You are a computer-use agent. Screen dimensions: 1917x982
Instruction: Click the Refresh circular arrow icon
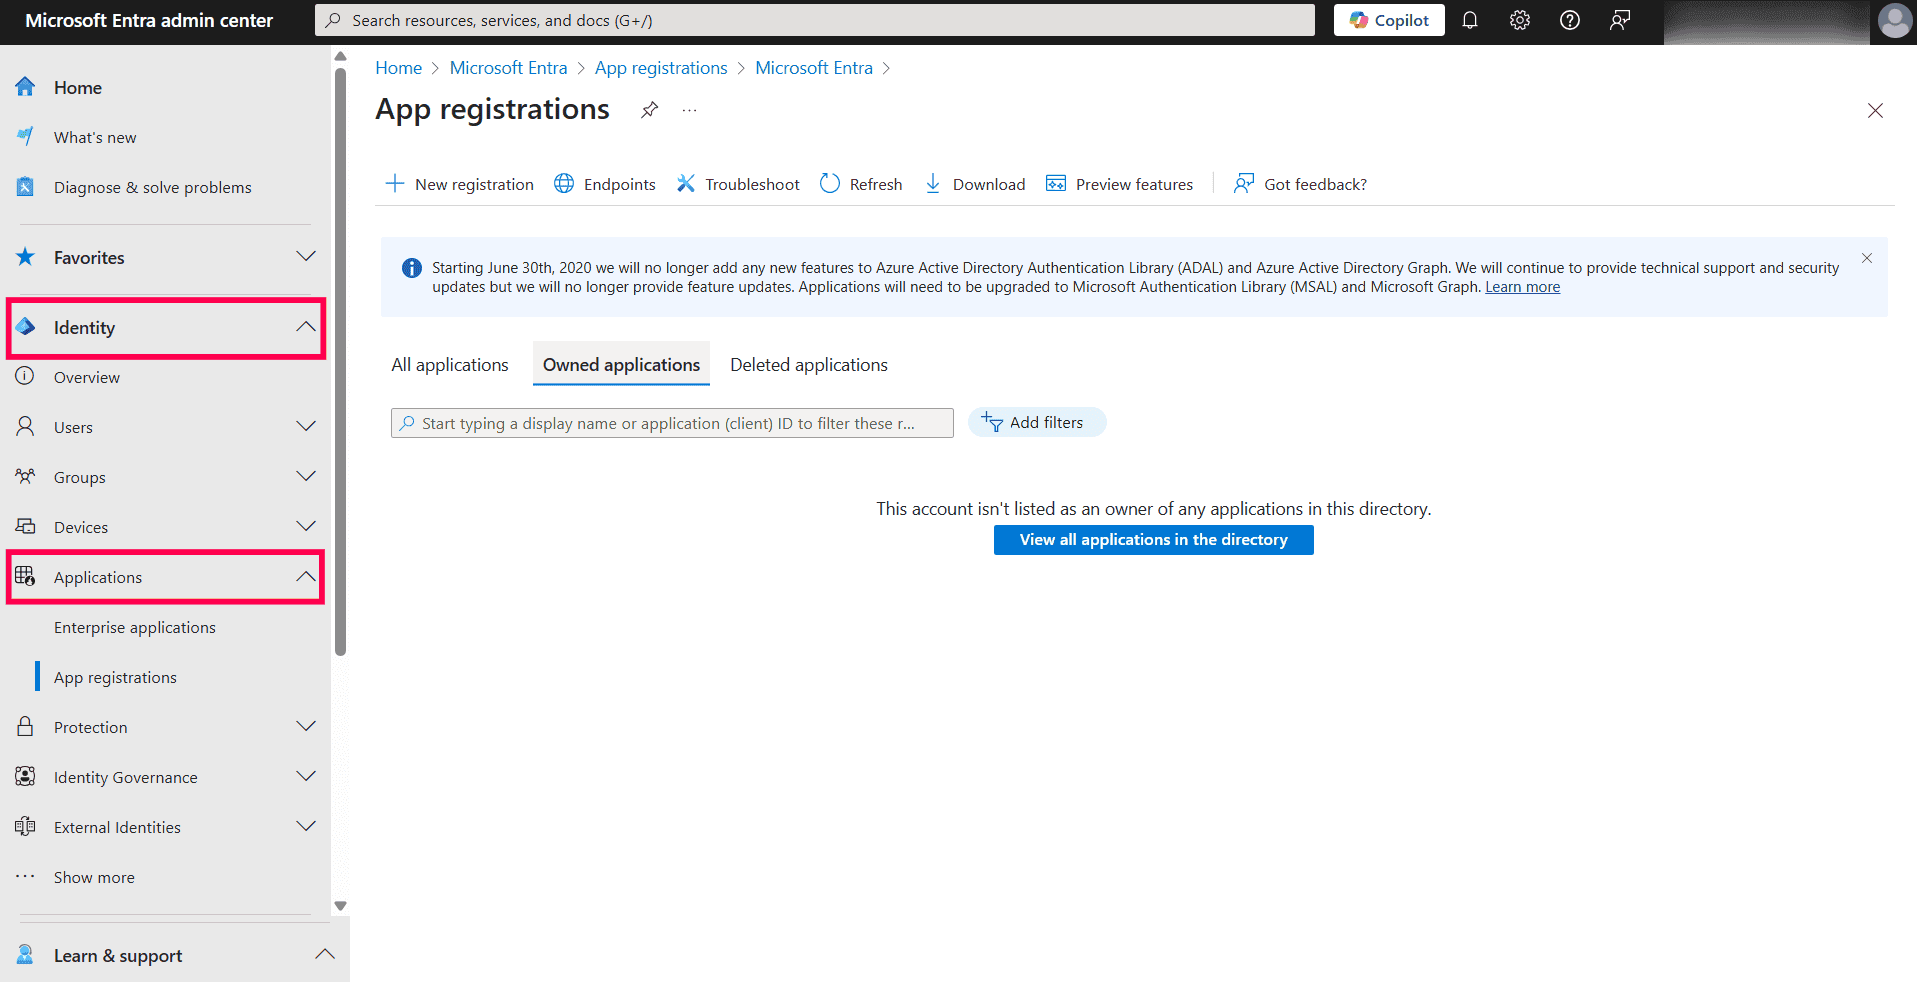pos(830,183)
